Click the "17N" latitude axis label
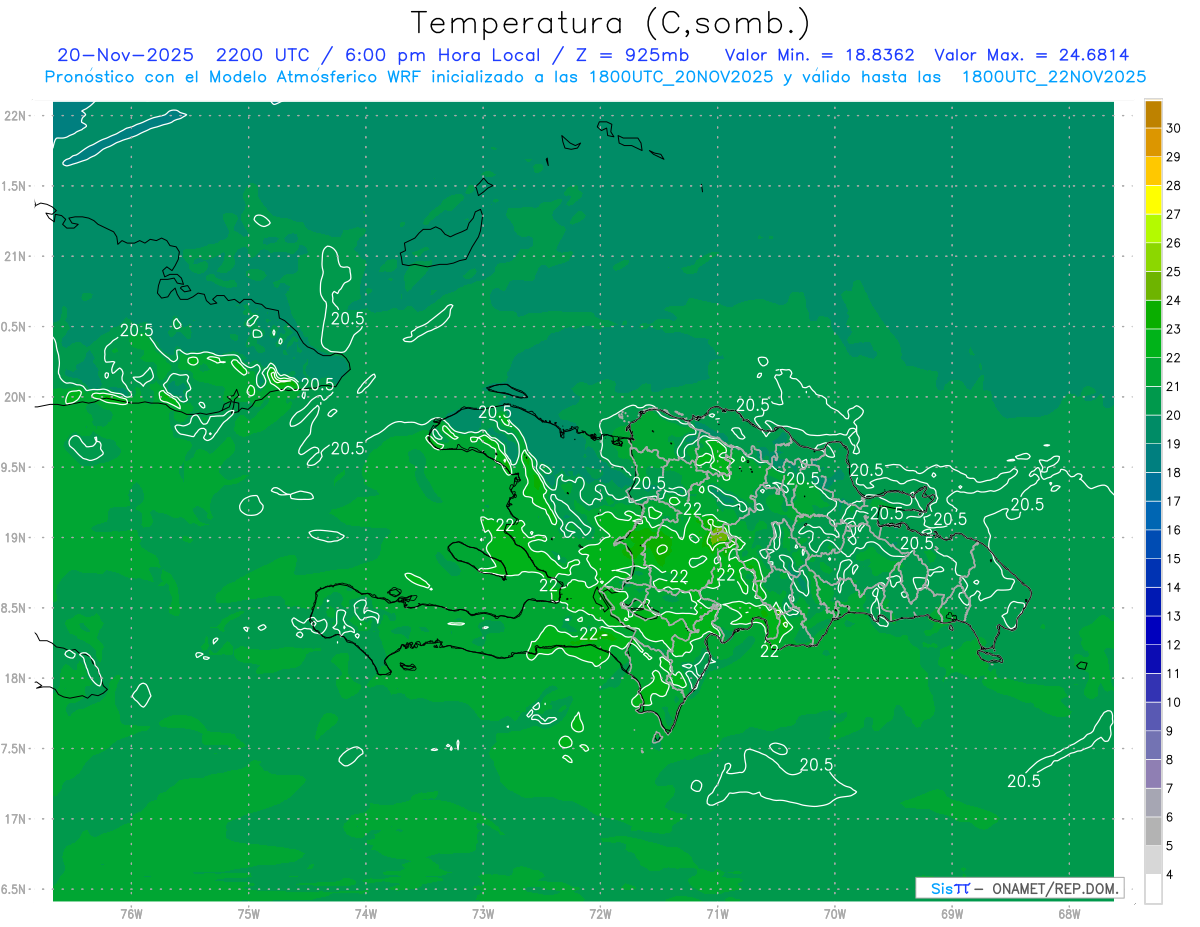This screenshot has height=927, width=1200. [13, 819]
